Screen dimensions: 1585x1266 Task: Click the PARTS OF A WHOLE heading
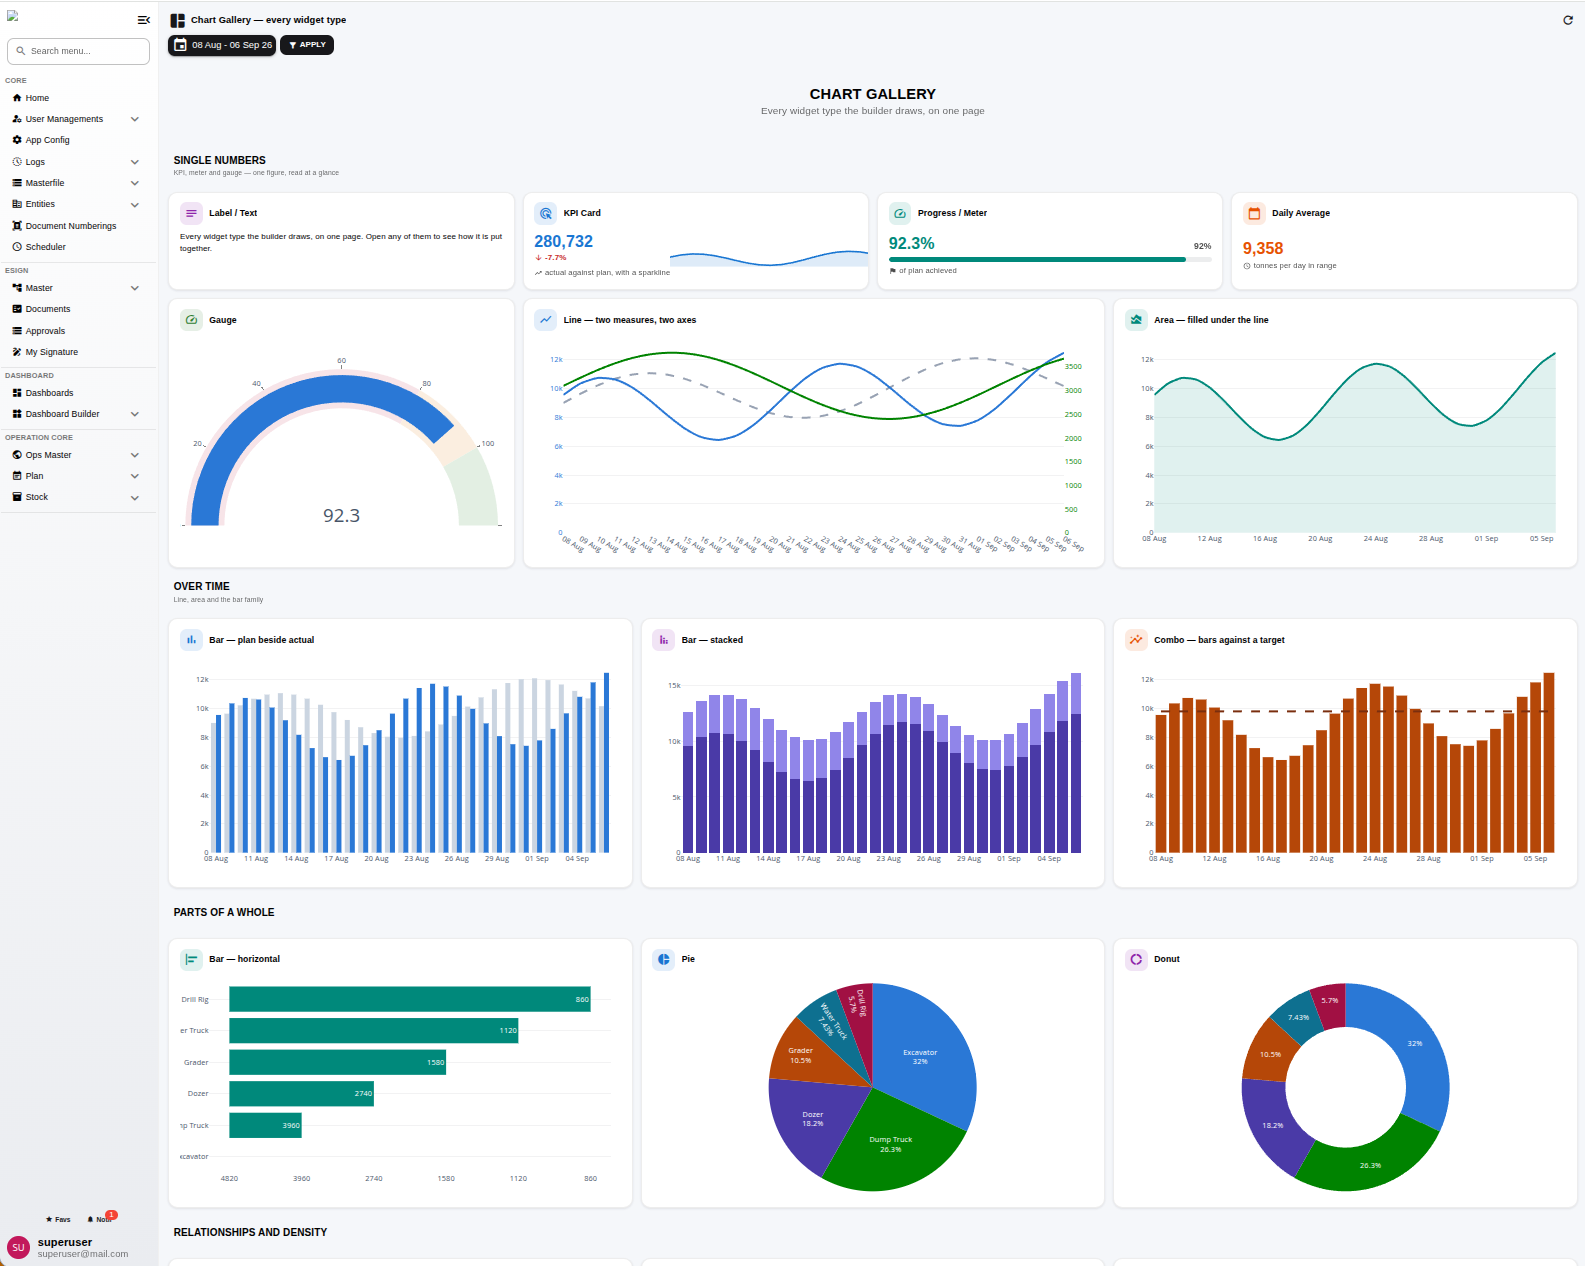[x=224, y=912]
